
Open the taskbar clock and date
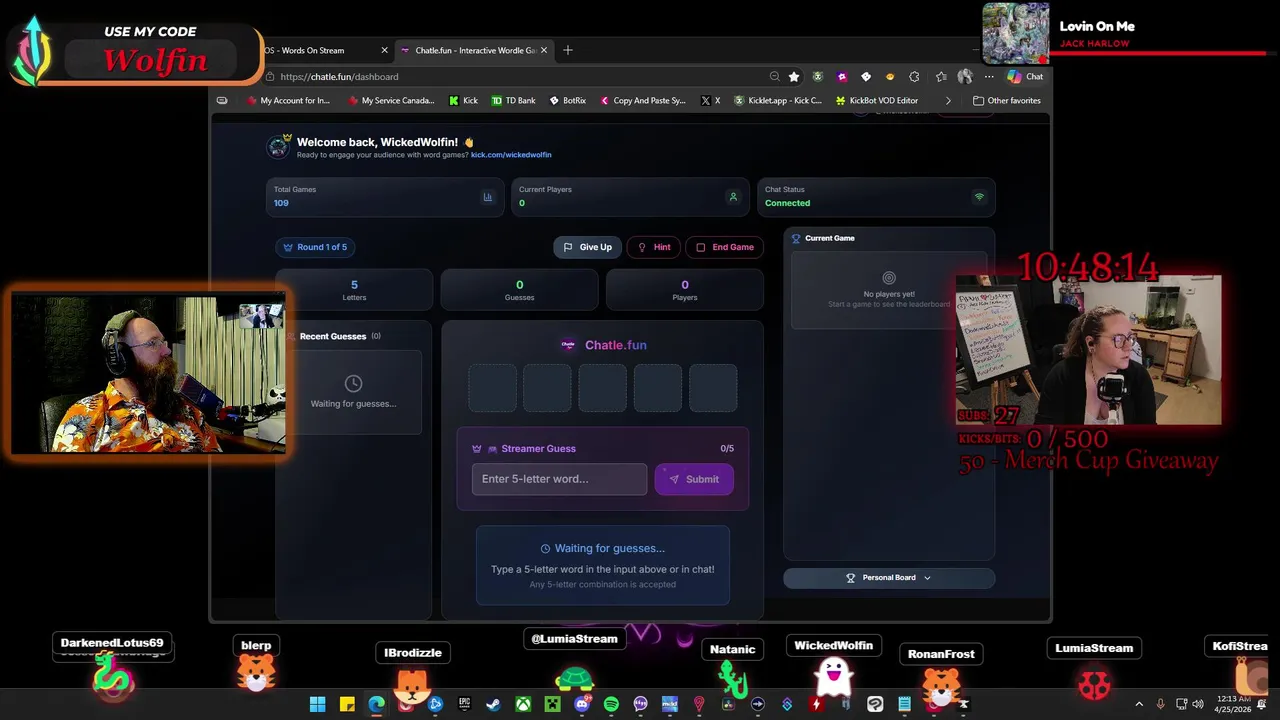[1234, 704]
